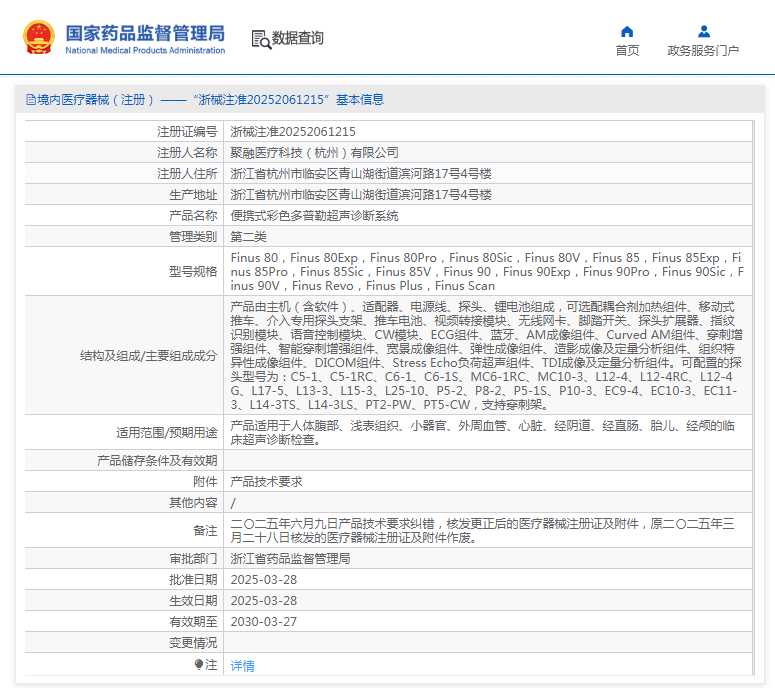Select the expiry date 2030-03-27
This screenshot has width=775, height=688.
pos(263,622)
